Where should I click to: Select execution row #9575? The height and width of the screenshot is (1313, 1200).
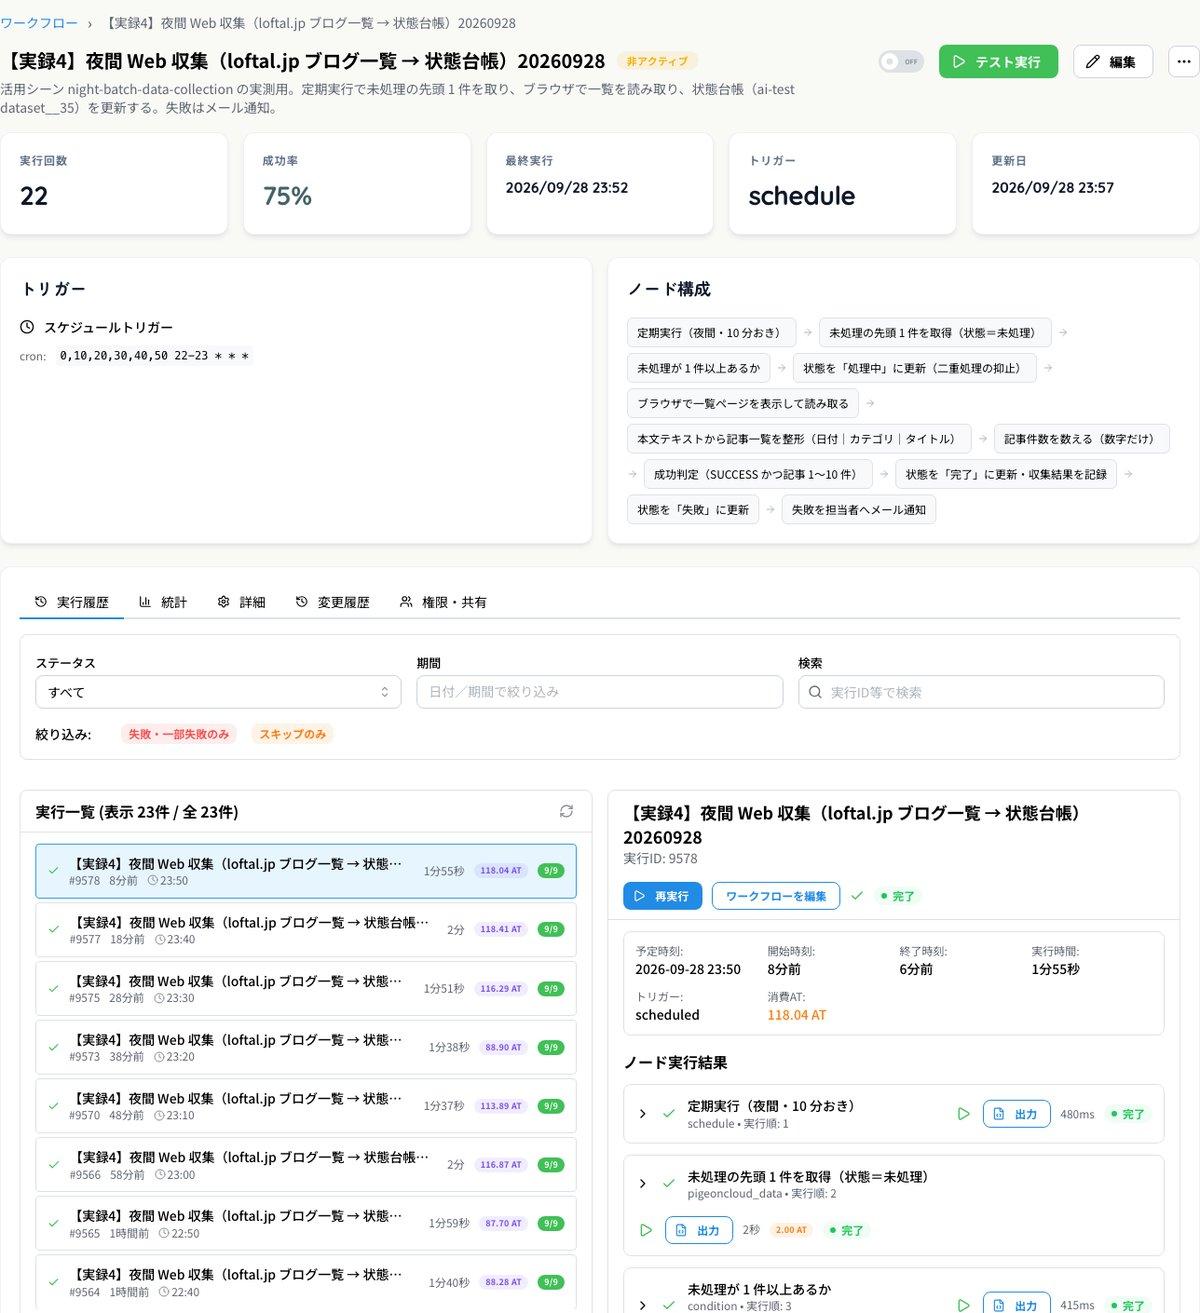point(306,989)
